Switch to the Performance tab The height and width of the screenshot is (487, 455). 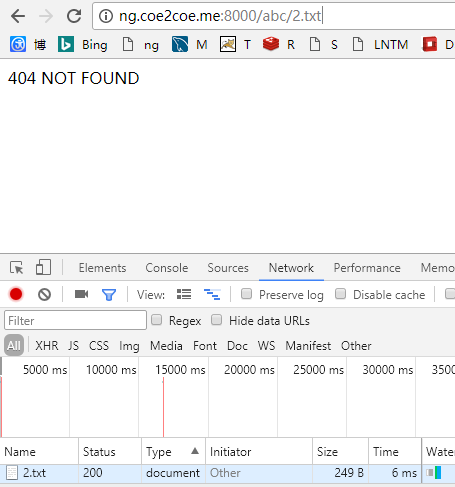tap(367, 268)
